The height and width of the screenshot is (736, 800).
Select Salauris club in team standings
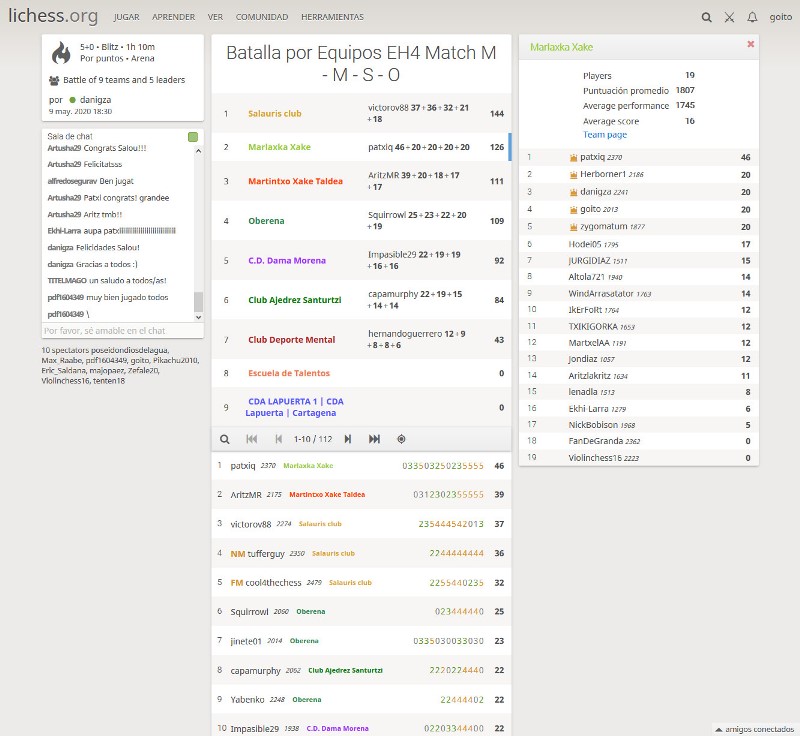[274, 114]
